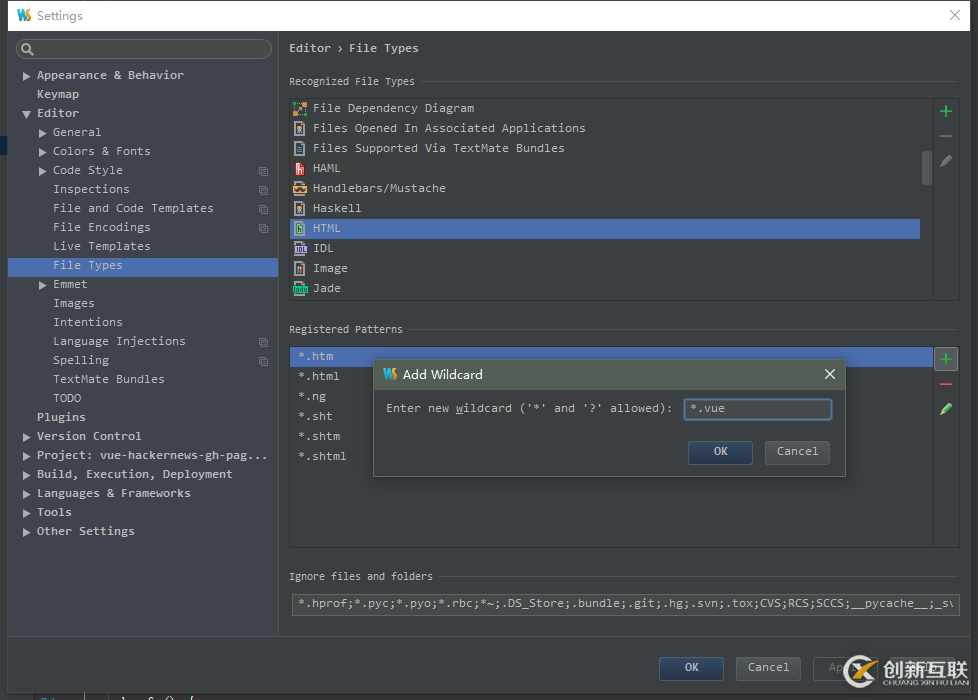Open the Keymap settings page
Viewport: 978px width, 700px height.
(x=58, y=94)
